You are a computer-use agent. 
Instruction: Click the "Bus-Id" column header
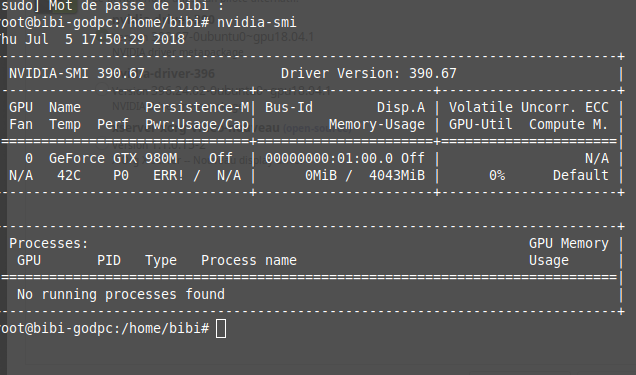click(x=289, y=107)
